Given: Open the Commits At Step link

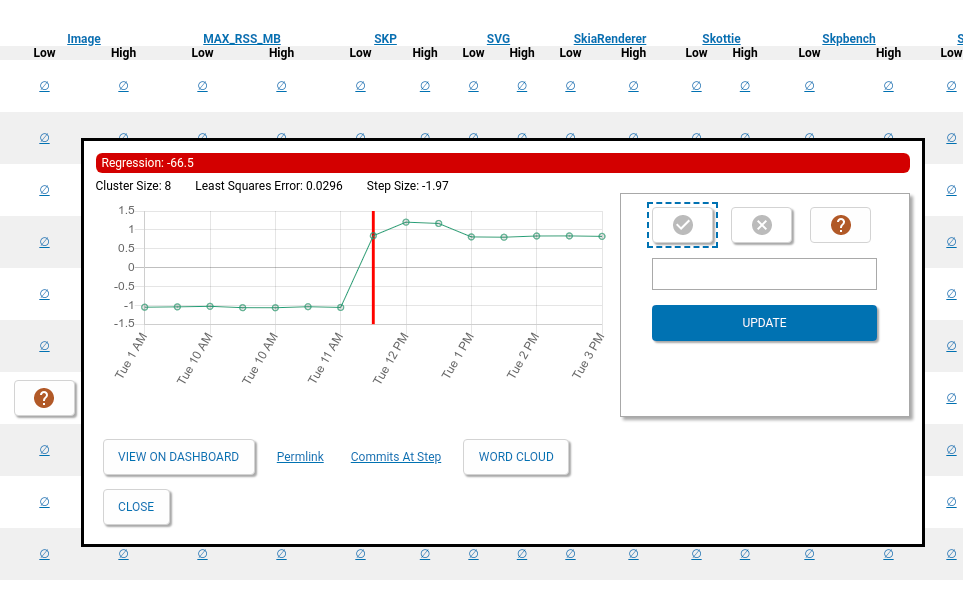Looking at the screenshot, I should (395, 457).
